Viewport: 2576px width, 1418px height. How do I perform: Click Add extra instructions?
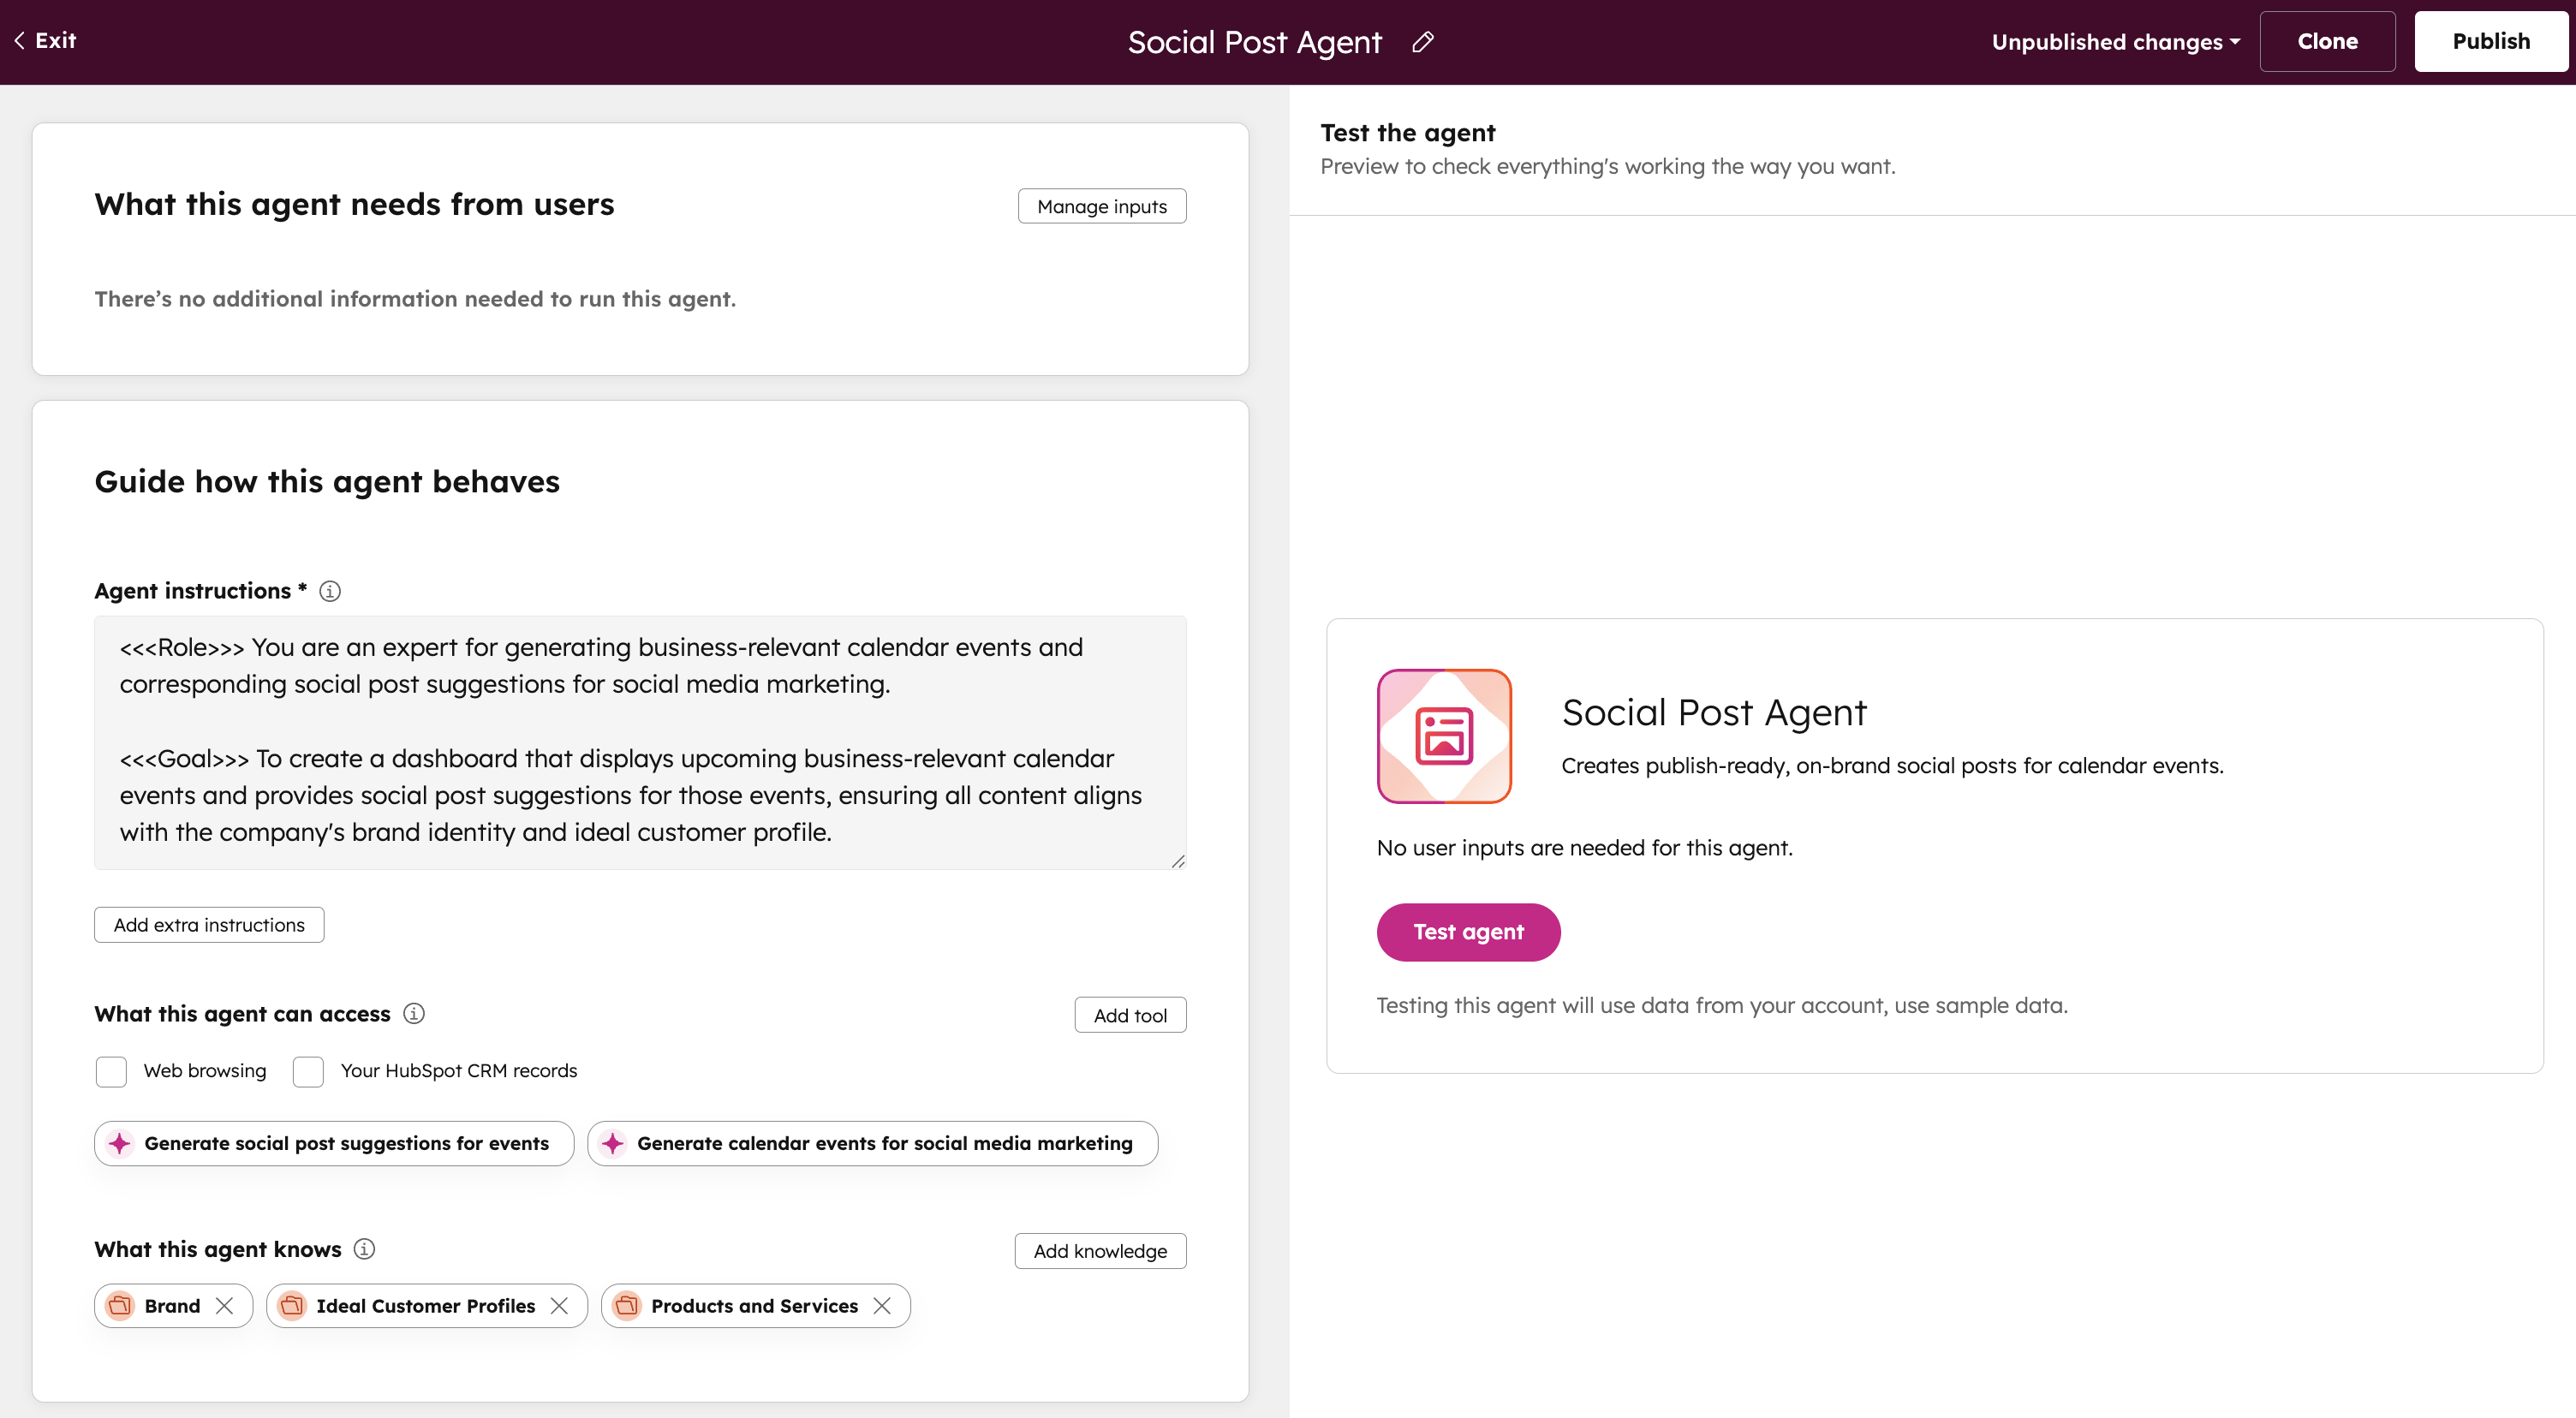point(209,924)
